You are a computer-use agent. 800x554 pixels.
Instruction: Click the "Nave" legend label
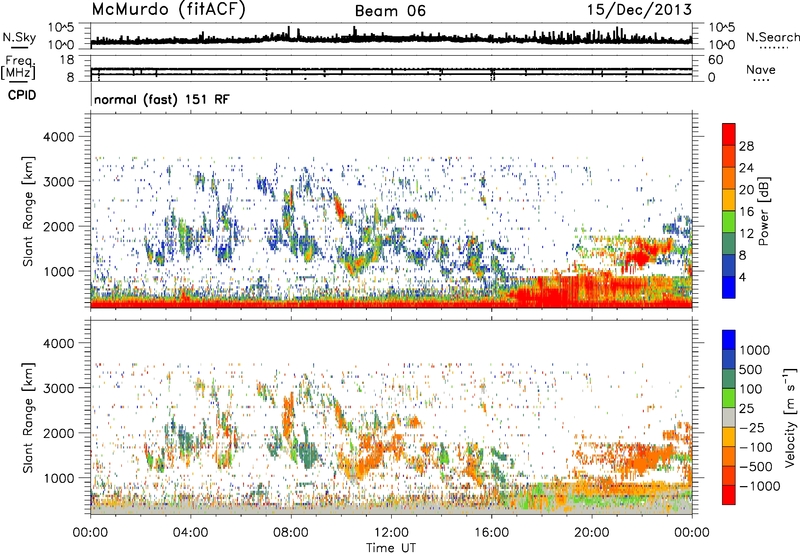coord(761,70)
